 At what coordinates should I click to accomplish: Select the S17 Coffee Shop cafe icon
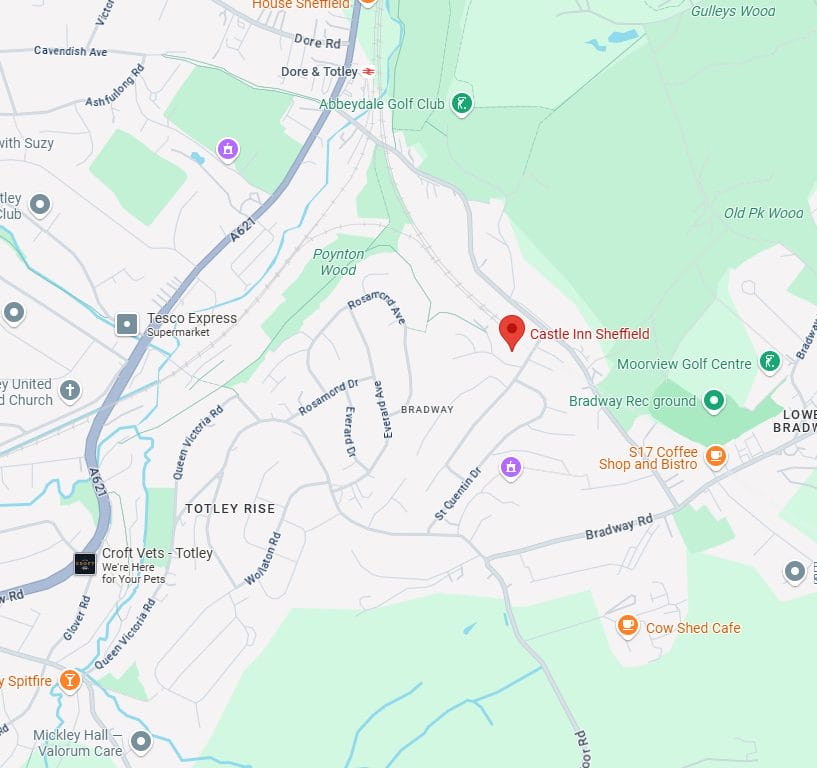coord(716,456)
